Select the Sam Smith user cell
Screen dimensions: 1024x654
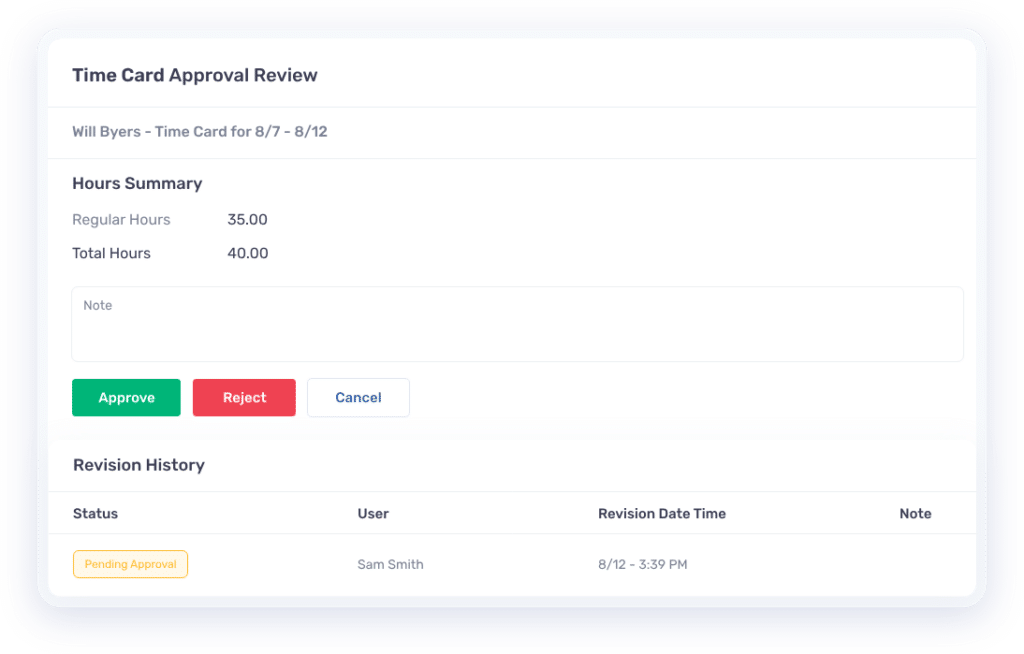coord(391,564)
